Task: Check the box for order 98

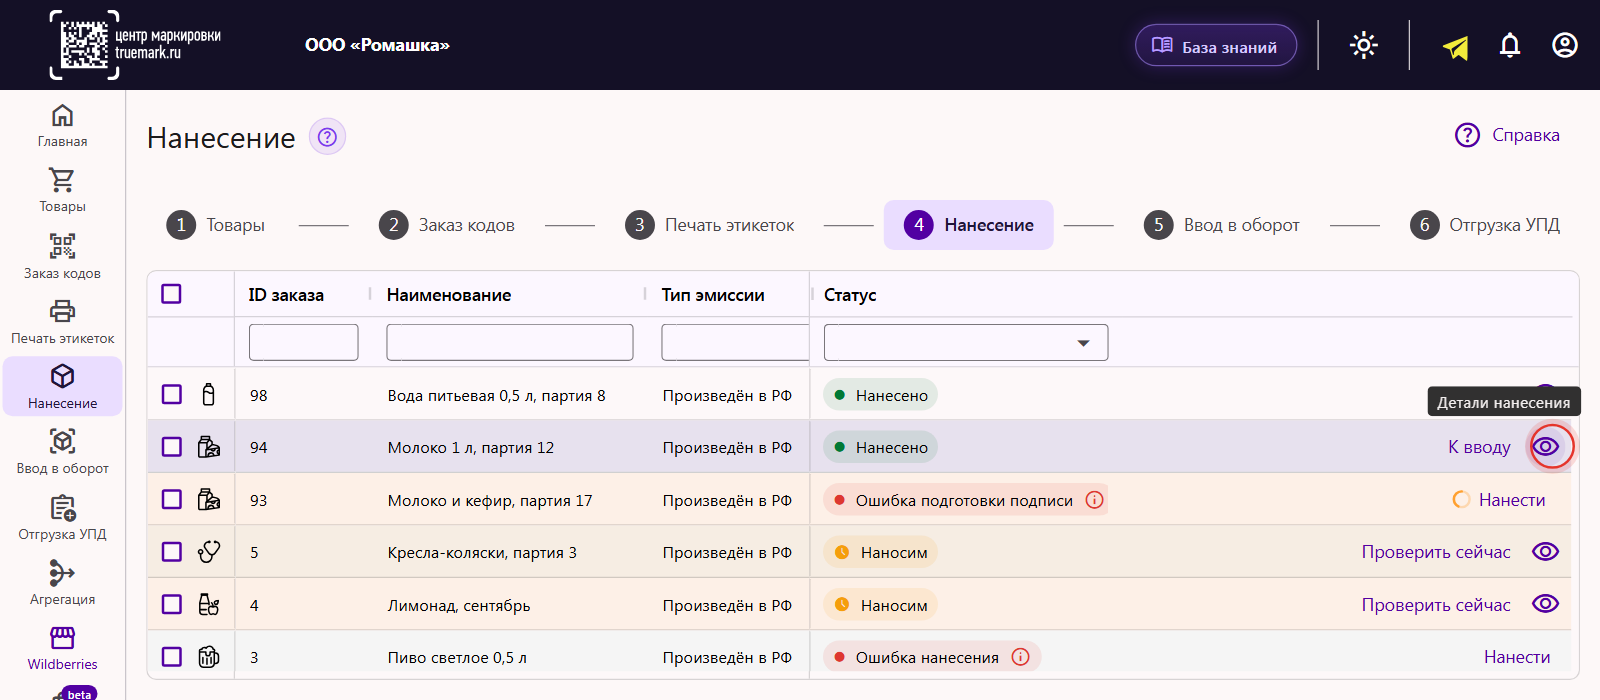Action: [172, 395]
